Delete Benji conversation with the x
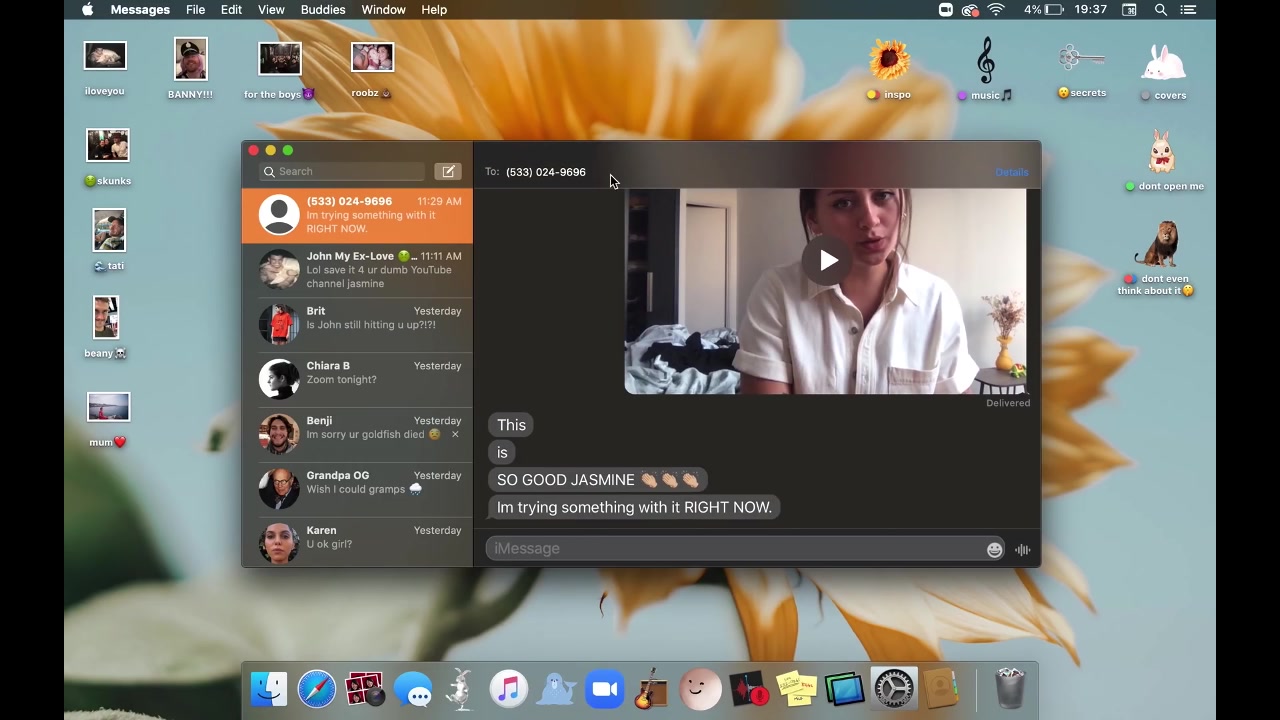Screen dimensions: 1280x720 click(x=455, y=435)
